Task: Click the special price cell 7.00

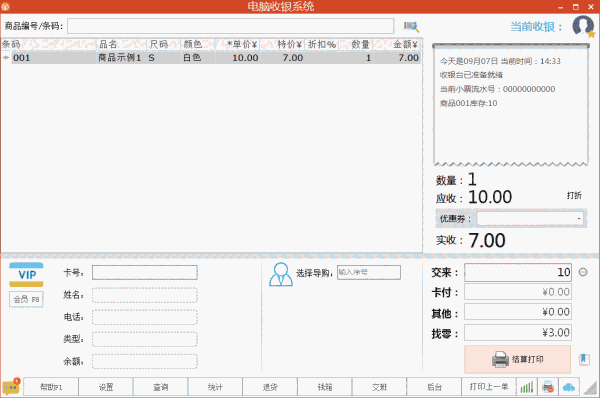Action: pos(282,58)
